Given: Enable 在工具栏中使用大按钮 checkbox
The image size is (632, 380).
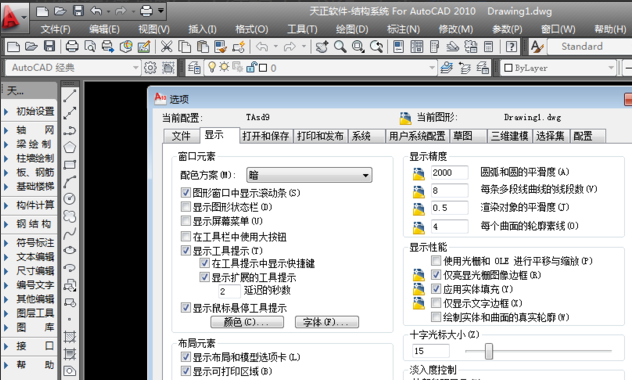Looking at the screenshot, I should point(186,236).
